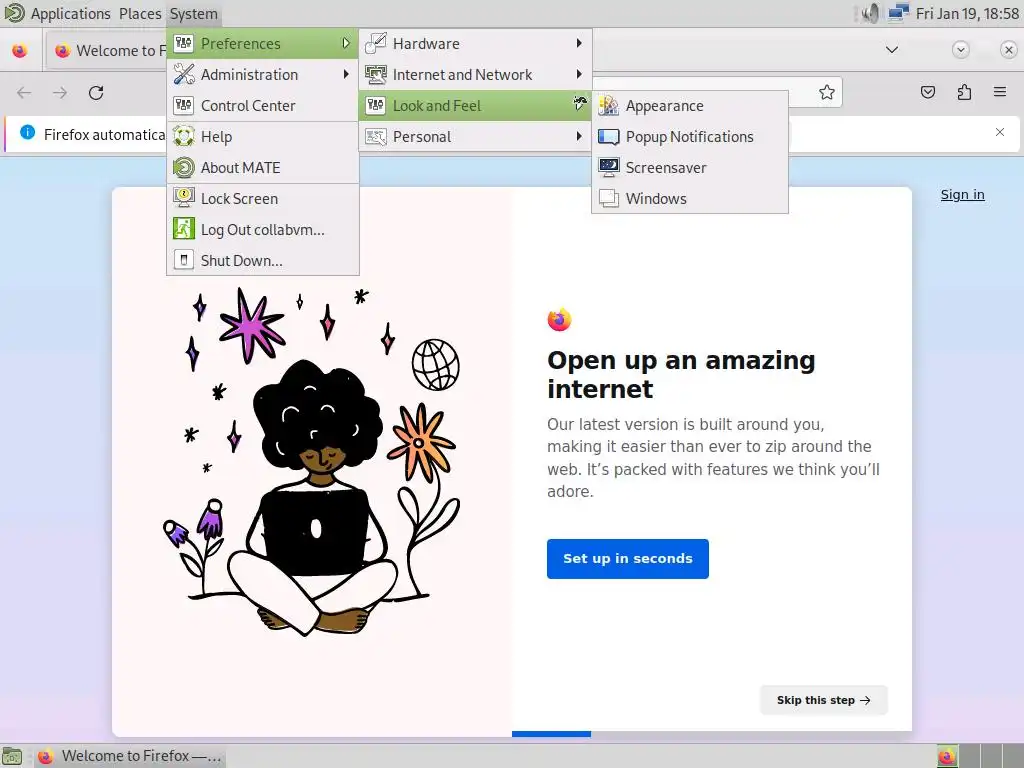Viewport: 1024px width, 768px height.
Task: Open the Appearance preferences item
Action: click(x=690, y=106)
